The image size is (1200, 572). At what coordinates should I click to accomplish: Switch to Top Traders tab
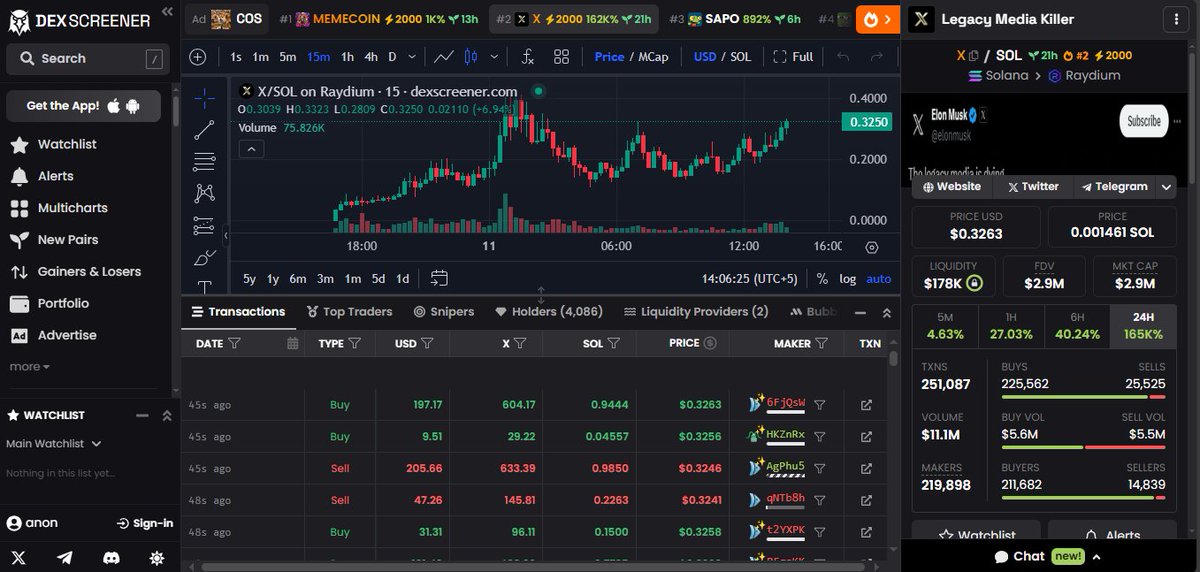(x=349, y=312)
